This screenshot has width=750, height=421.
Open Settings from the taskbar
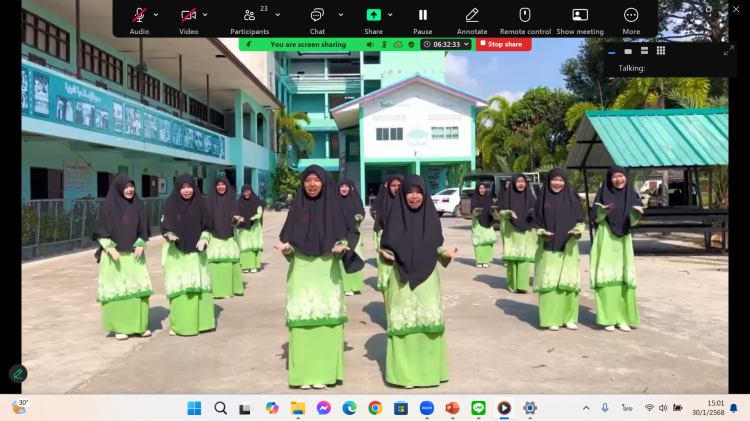[530, 408]
